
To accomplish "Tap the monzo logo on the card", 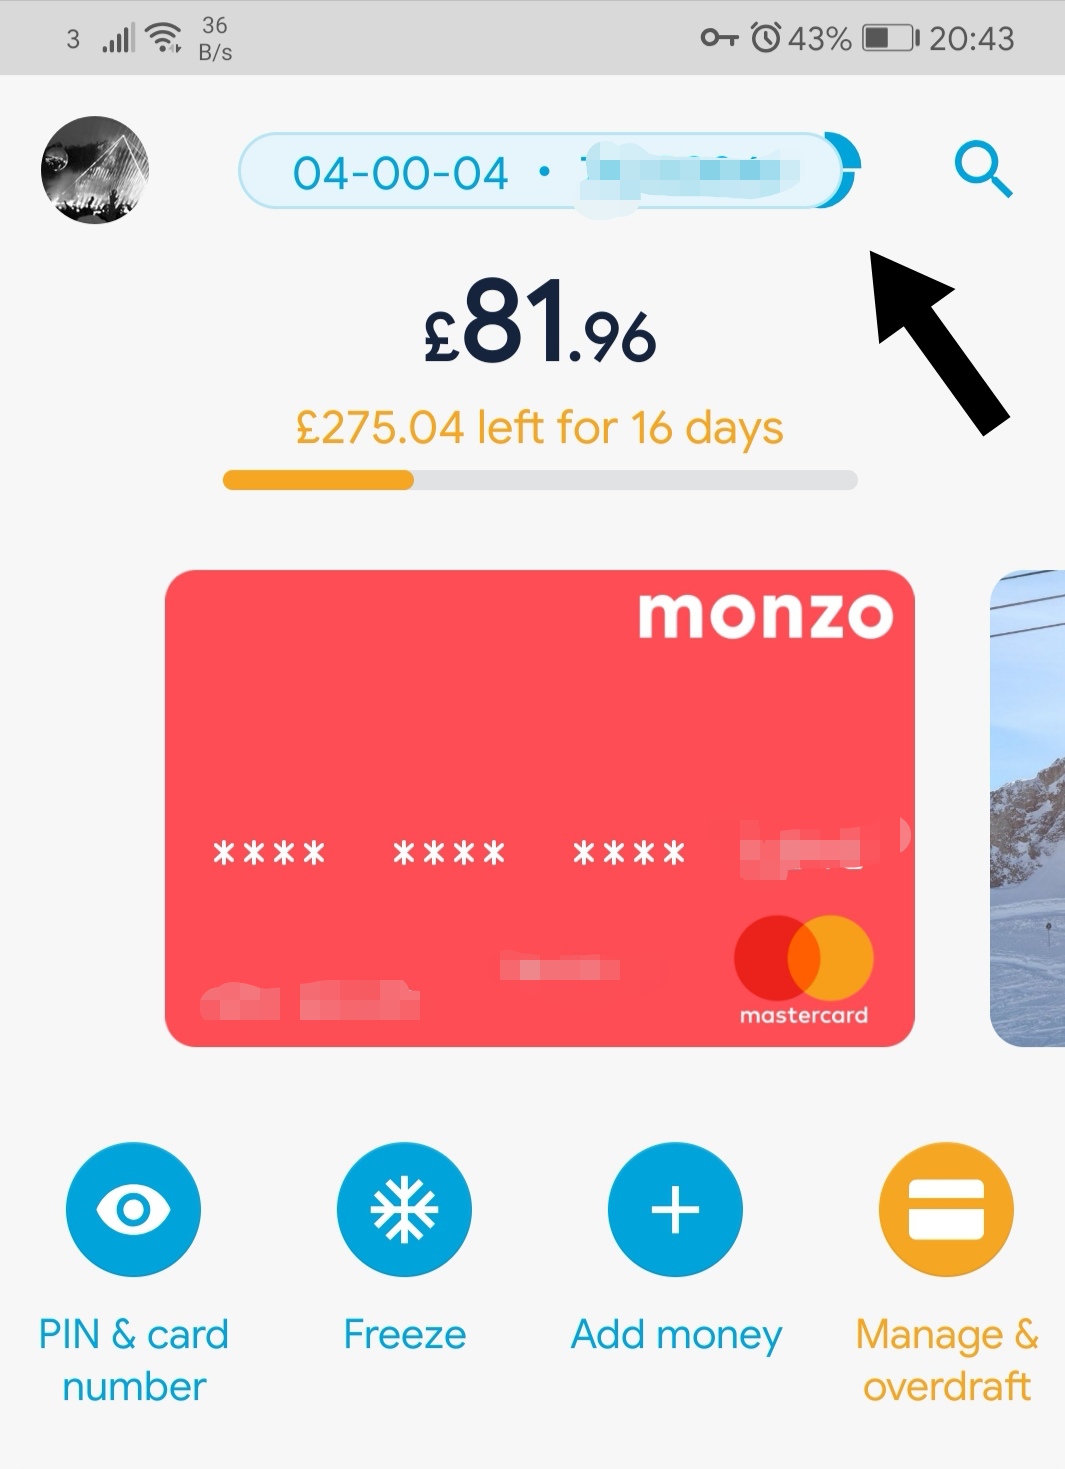I will 766,615.
